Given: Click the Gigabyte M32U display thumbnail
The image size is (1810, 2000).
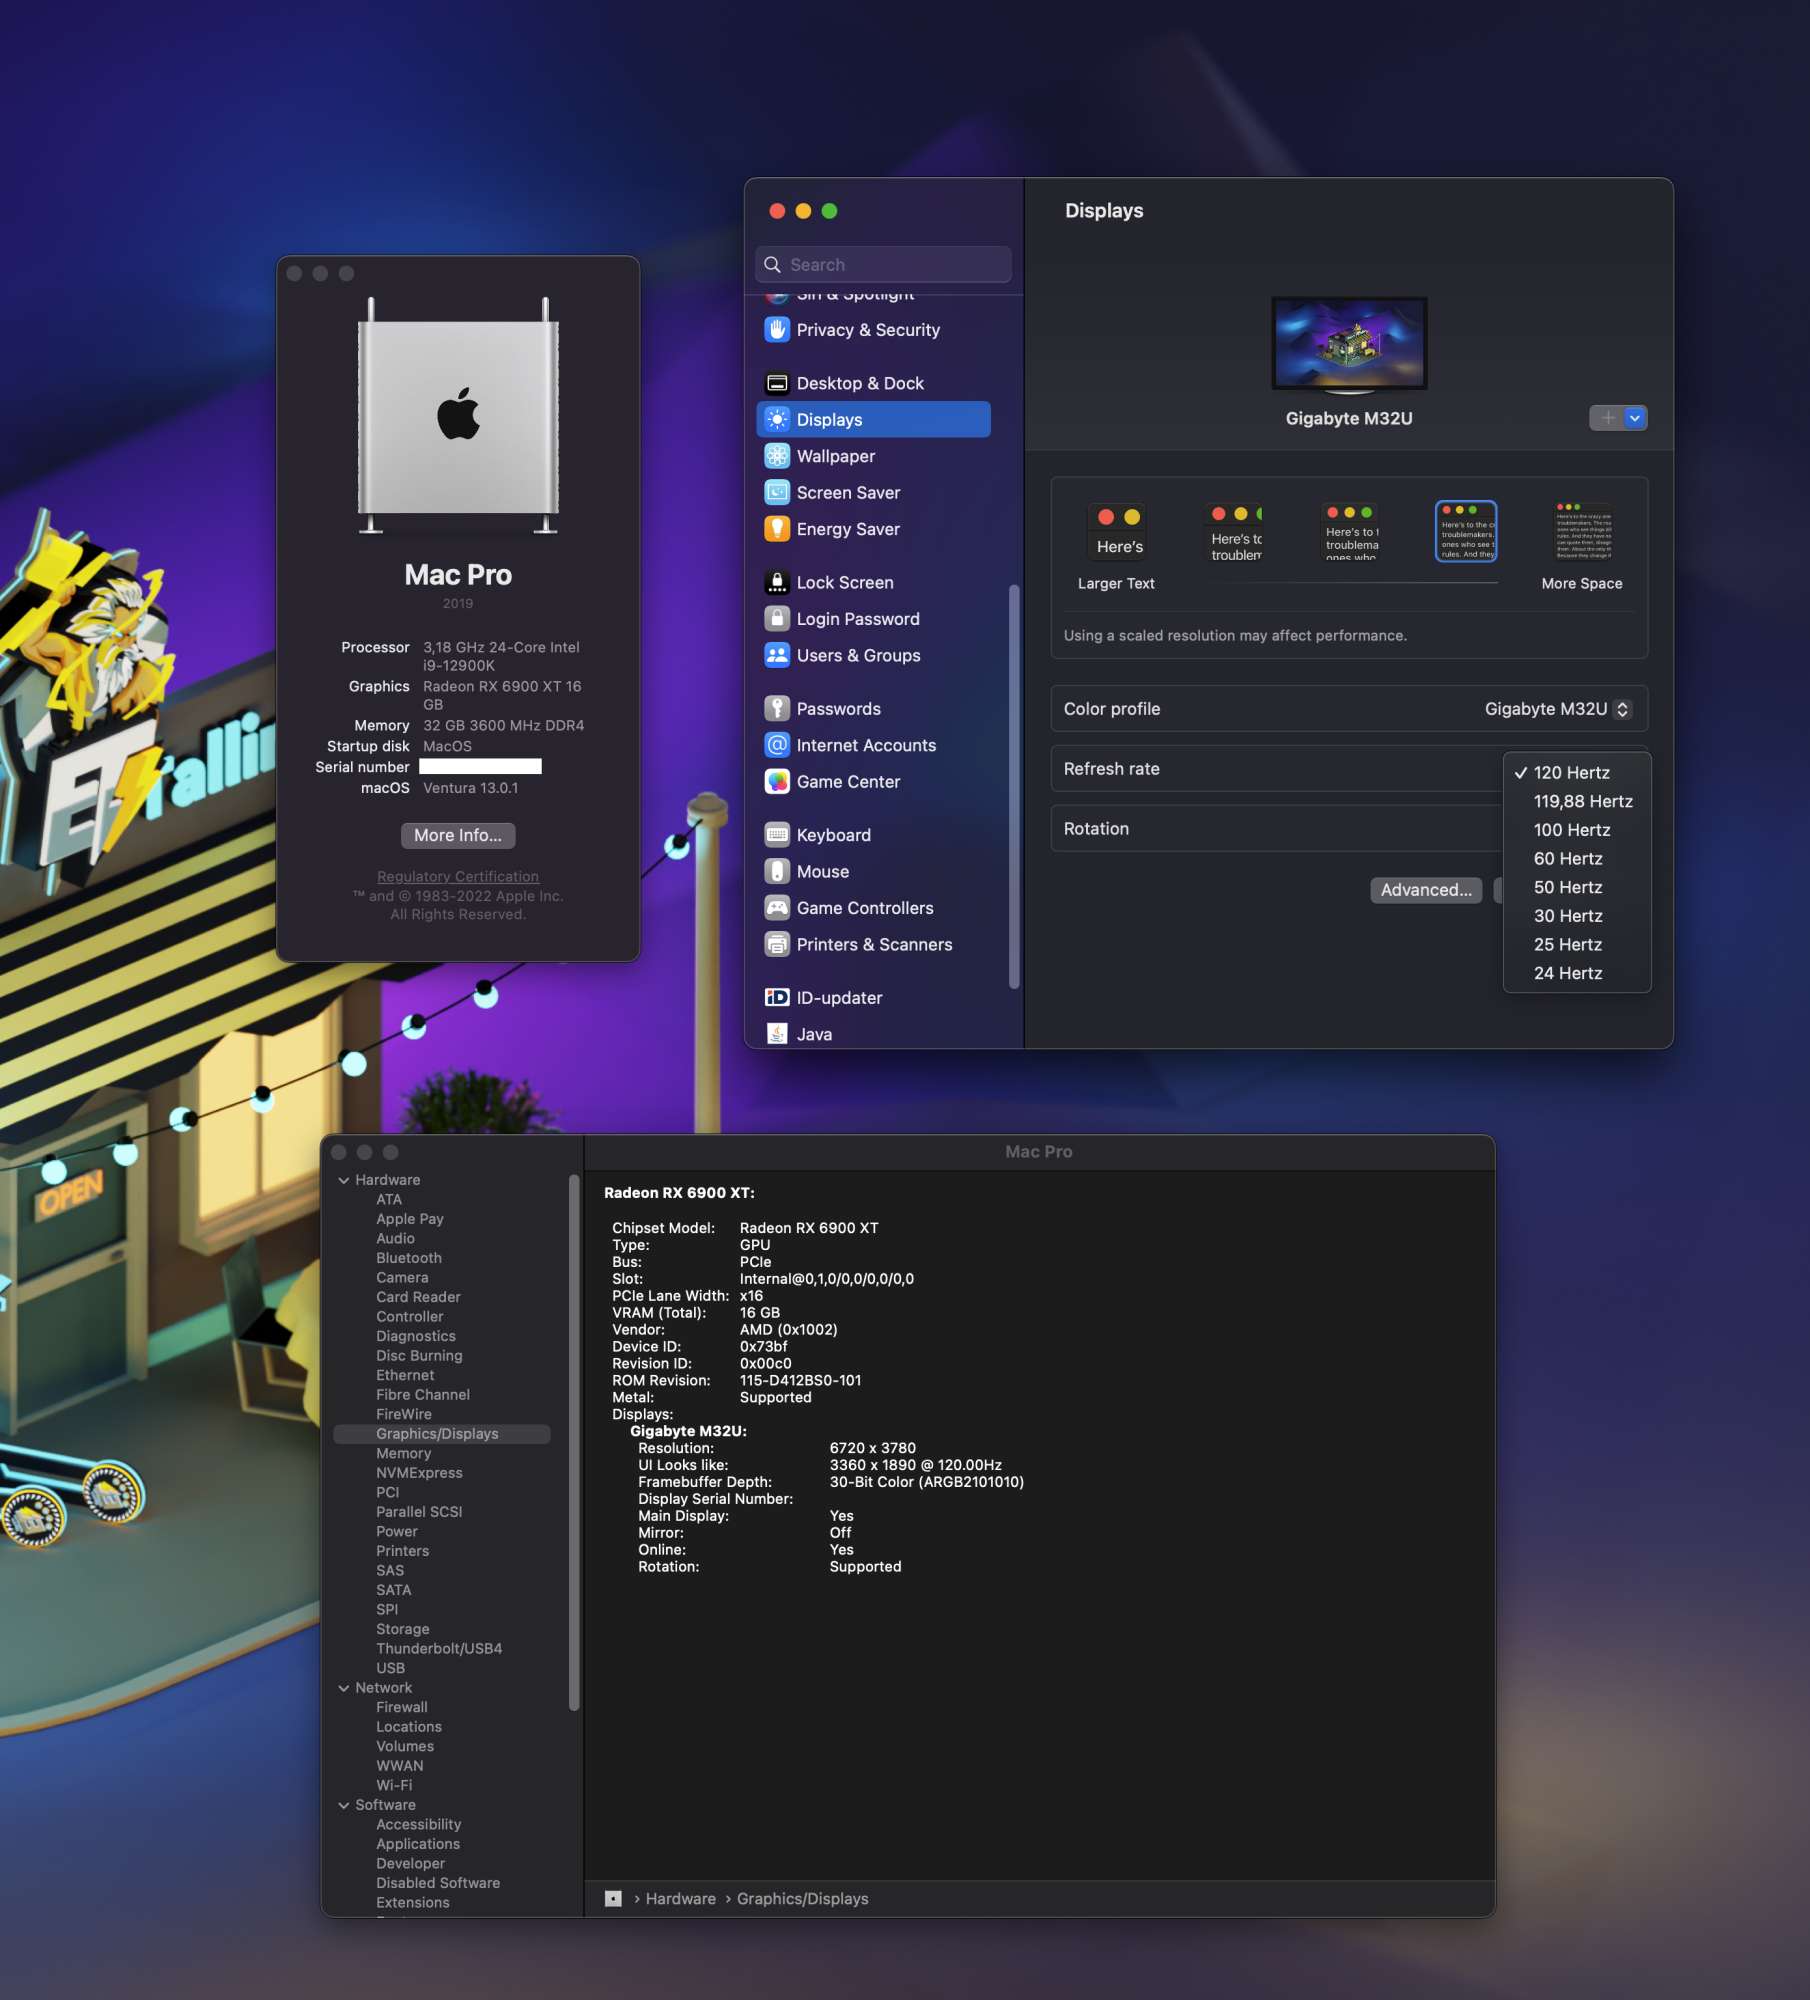Looking at the screenshot, I should coord(1349,343).
